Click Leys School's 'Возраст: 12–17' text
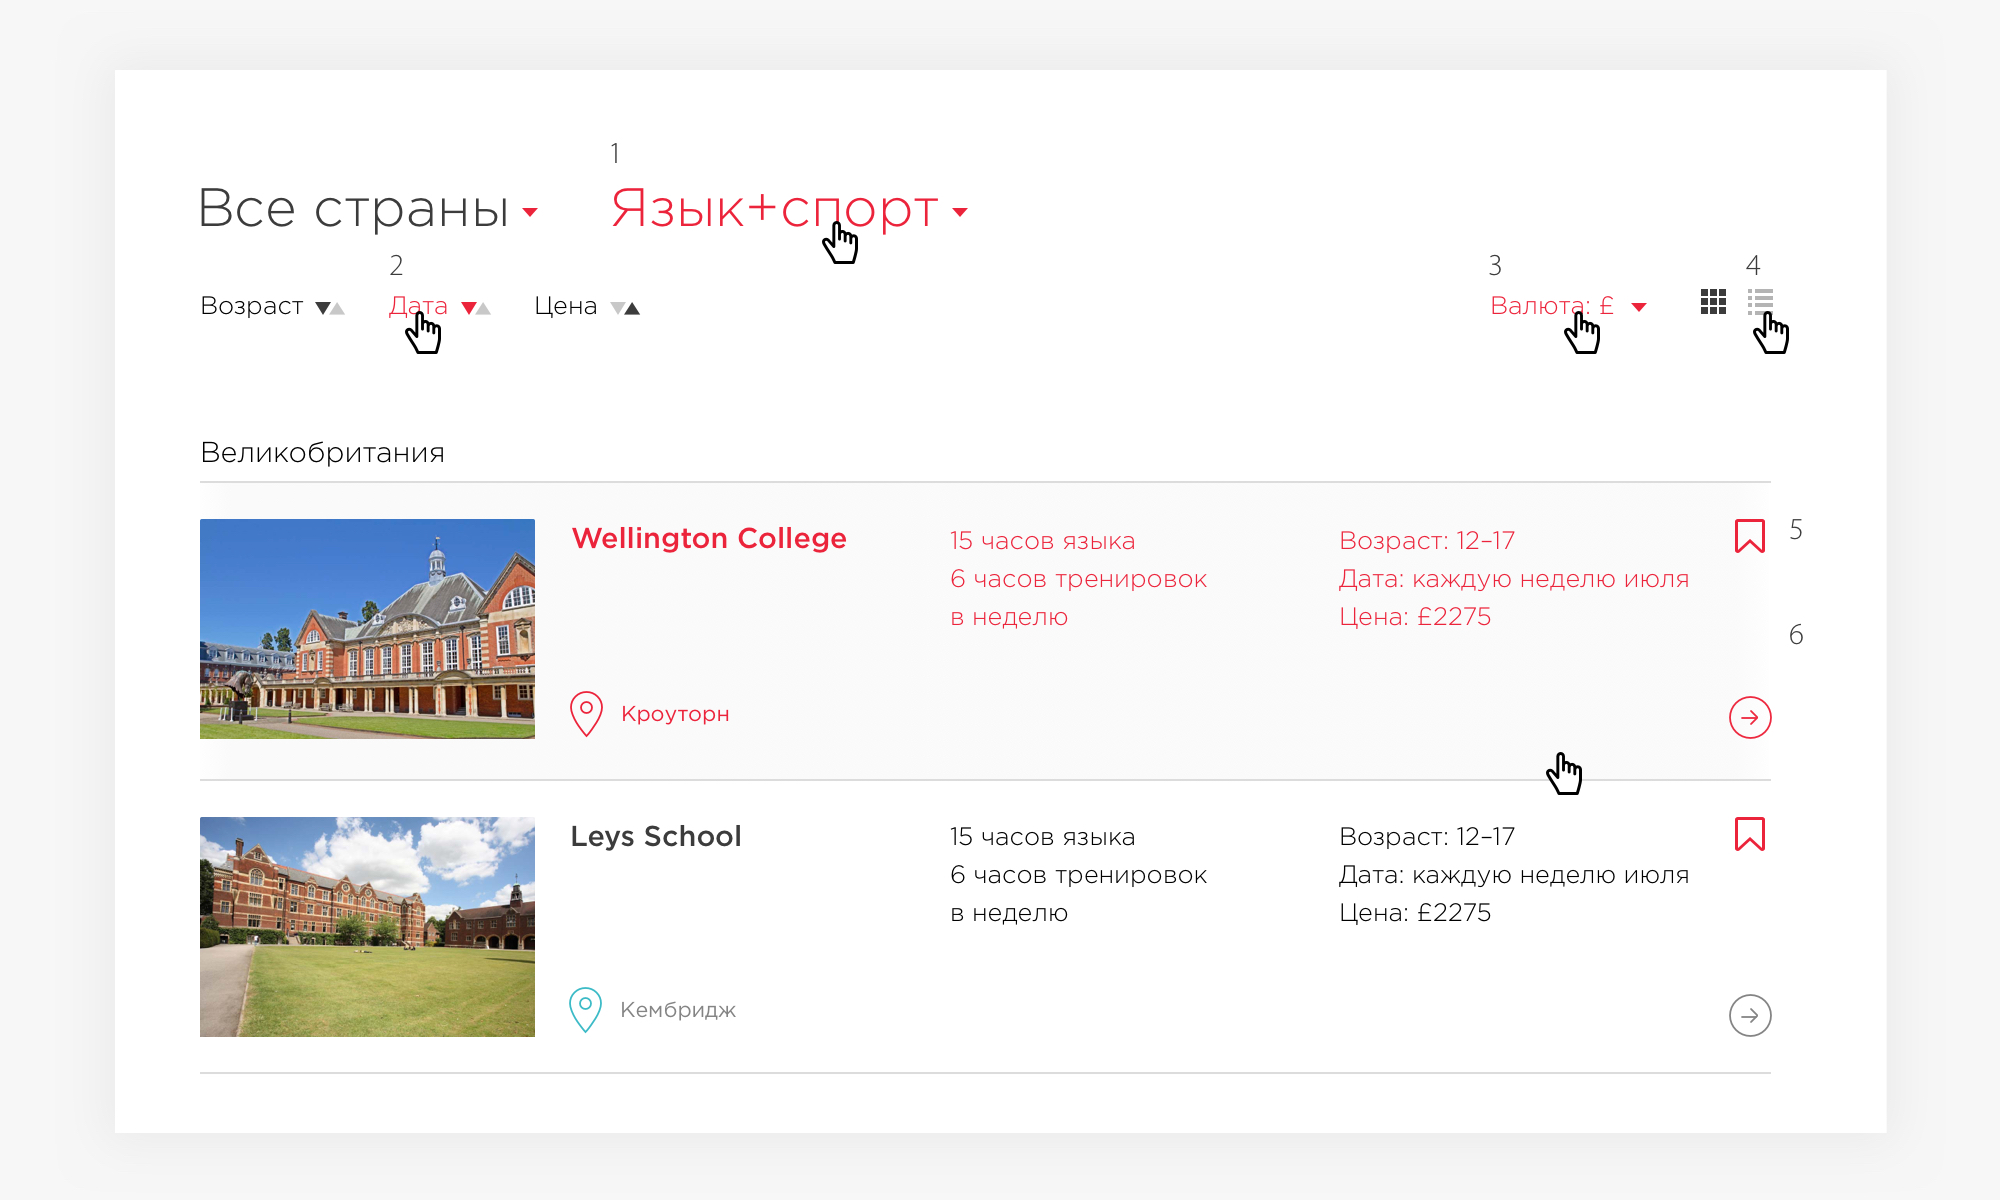This screenshot has width=2000, height=1200. pyautogui.click(x=1427, y=837)
